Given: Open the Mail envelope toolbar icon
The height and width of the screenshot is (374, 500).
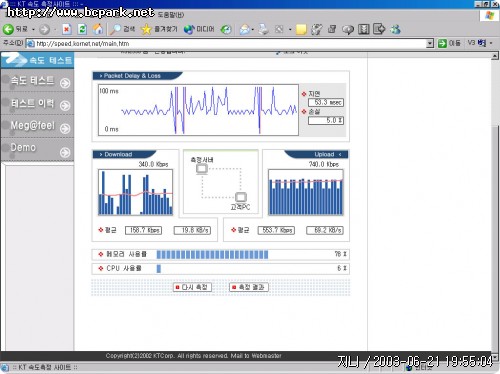Looking at the screenshot, I should coord(245,29).
